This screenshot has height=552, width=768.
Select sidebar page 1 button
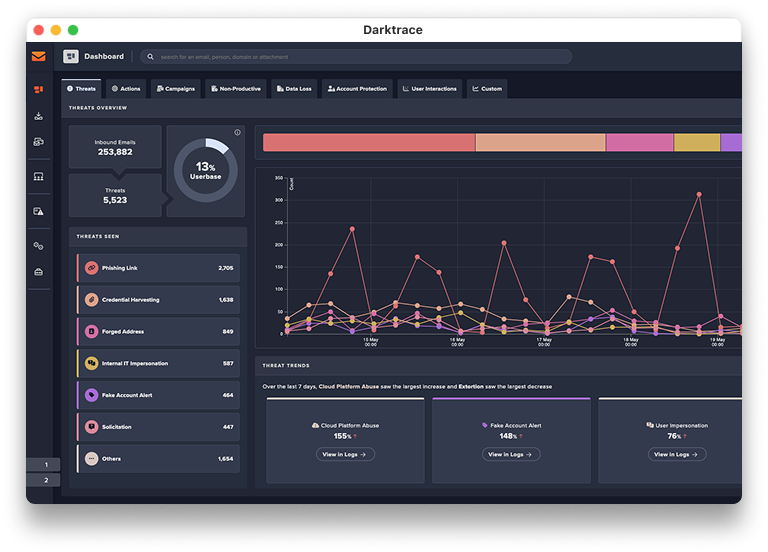pyautogui.click(x=44, y=464)
